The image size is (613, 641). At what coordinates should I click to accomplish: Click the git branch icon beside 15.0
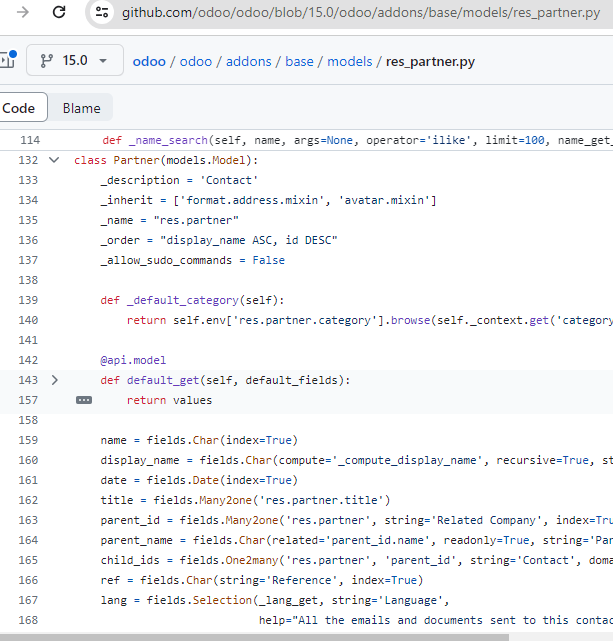pos(47,61)
